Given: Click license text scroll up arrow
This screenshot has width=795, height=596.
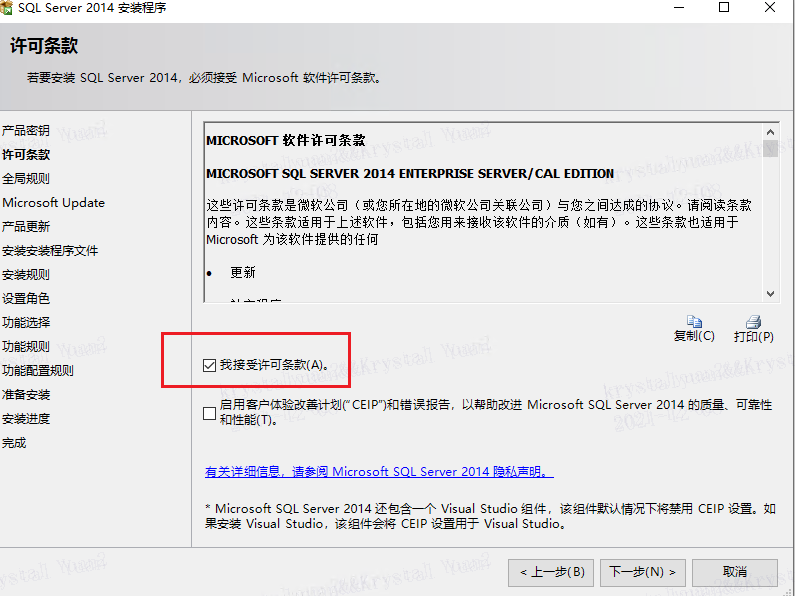Looking at the screenshot, I should tap(770, 132).
